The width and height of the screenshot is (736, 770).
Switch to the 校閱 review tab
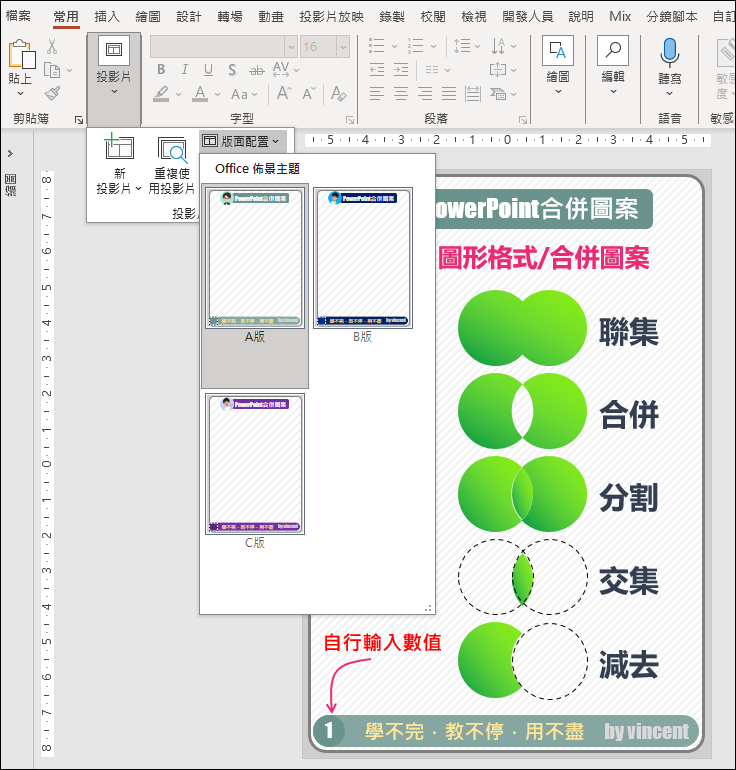pyautogui.click(x=433, y=17)
